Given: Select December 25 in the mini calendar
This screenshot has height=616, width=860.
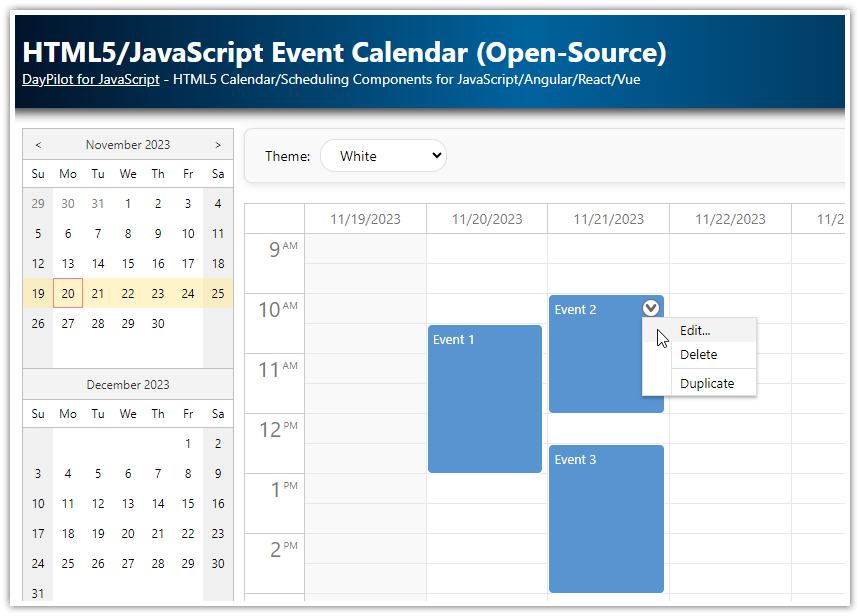Looking at the screenshot, I should [67, 563].
